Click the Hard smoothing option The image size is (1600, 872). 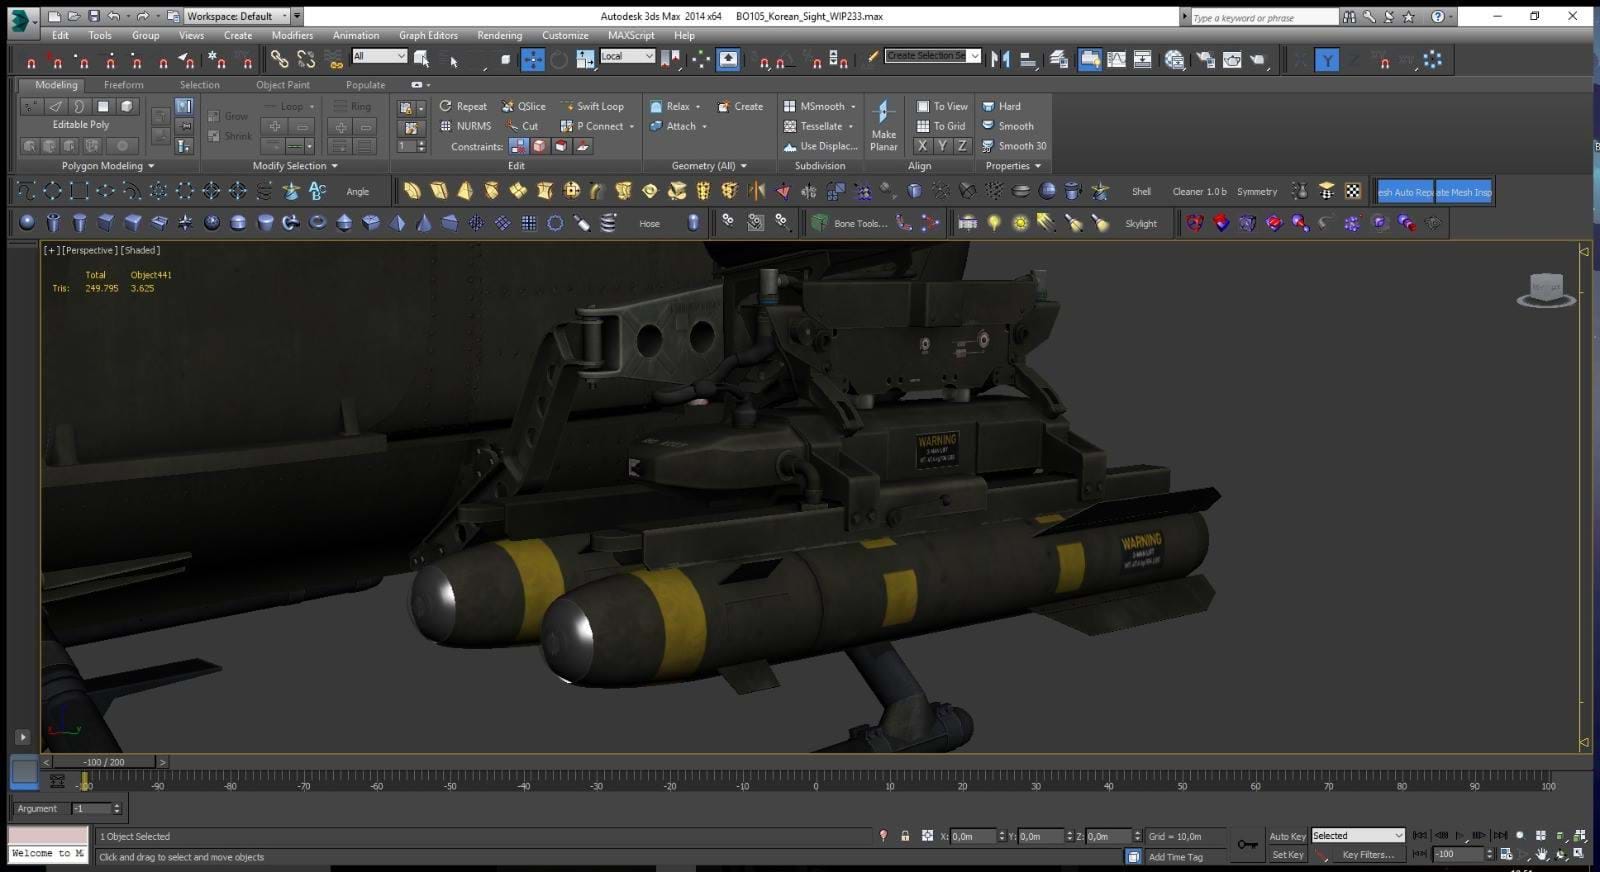(1002, 106)
